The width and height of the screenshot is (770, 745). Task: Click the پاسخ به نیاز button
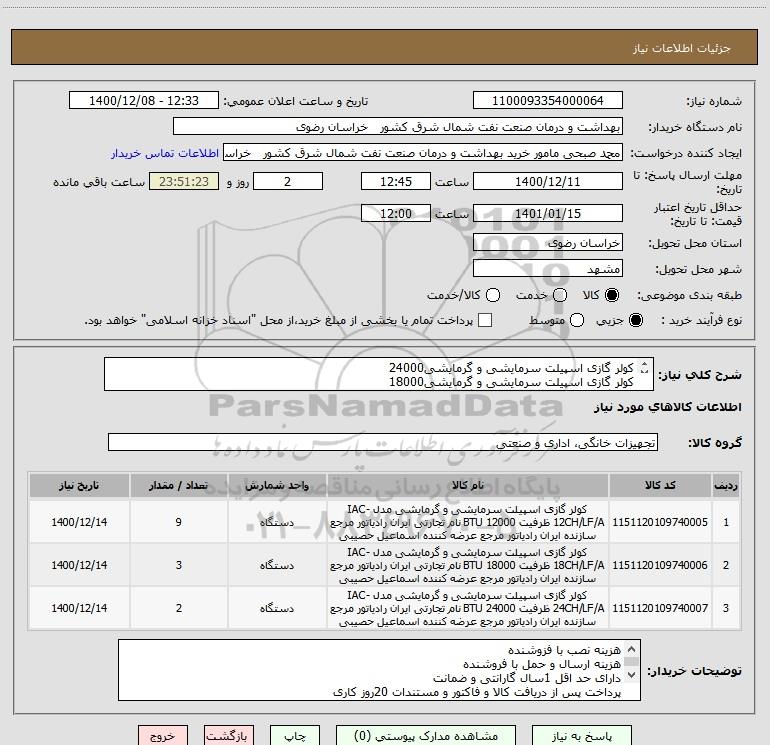tap(582, 736)
